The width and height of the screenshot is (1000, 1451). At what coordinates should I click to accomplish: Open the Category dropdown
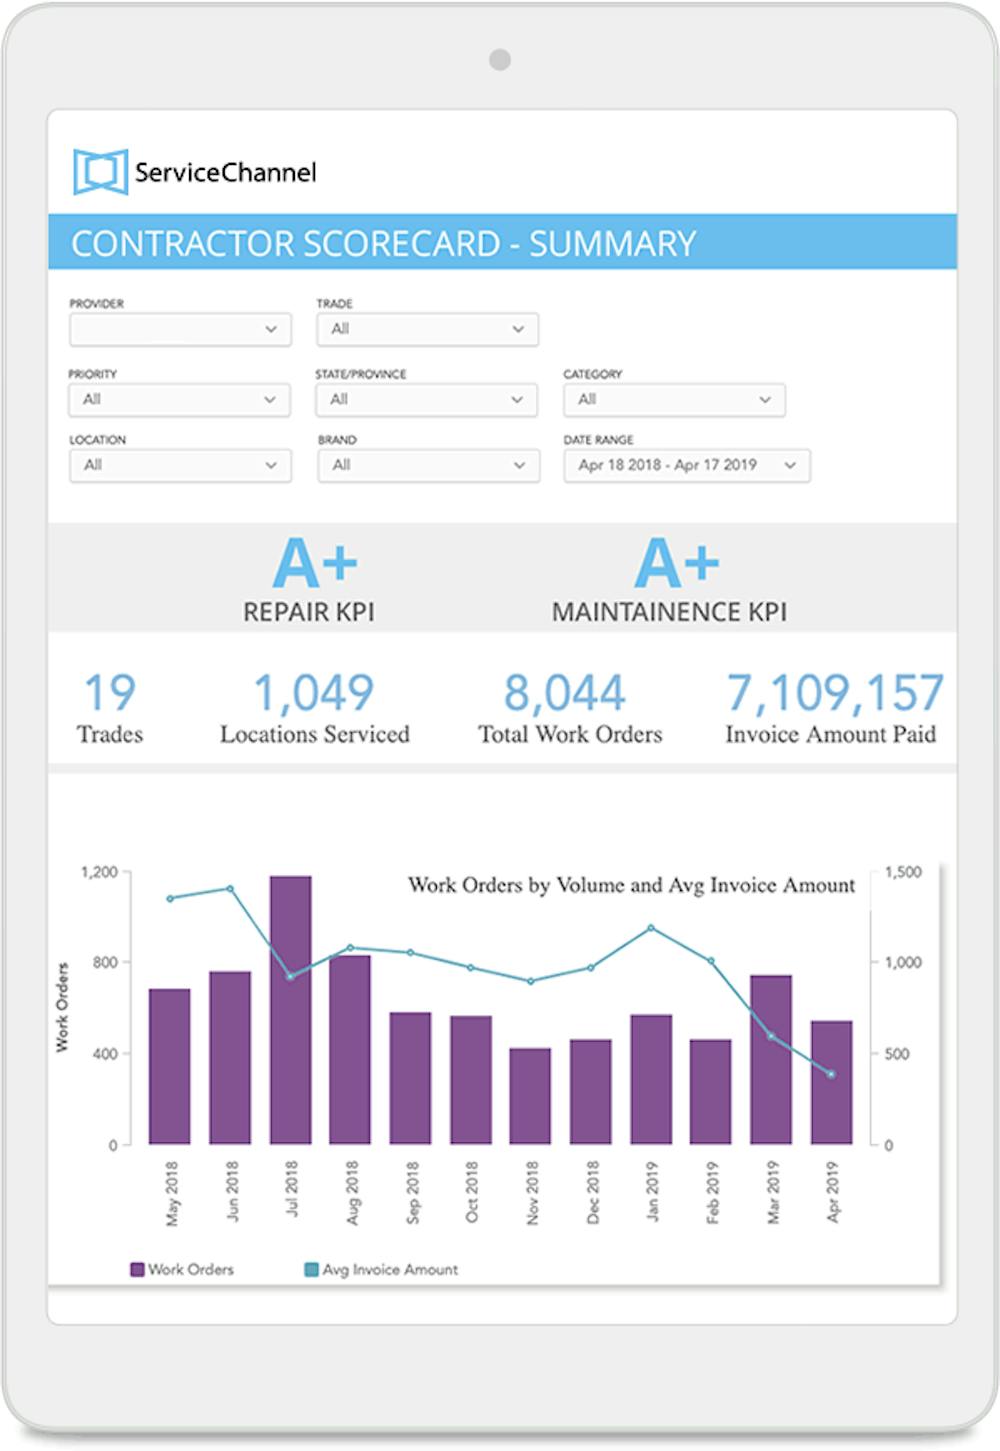click(674, 399)
